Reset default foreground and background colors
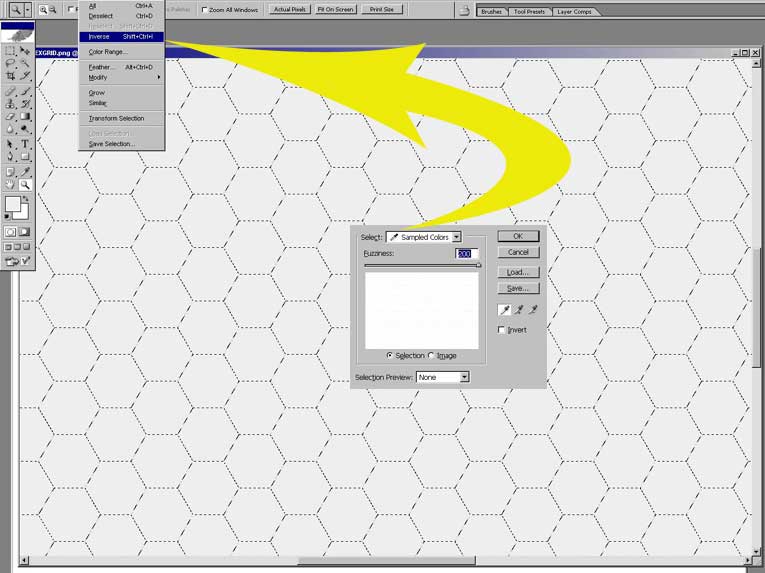Screen dimensions: 765x573 pos(7,216)
